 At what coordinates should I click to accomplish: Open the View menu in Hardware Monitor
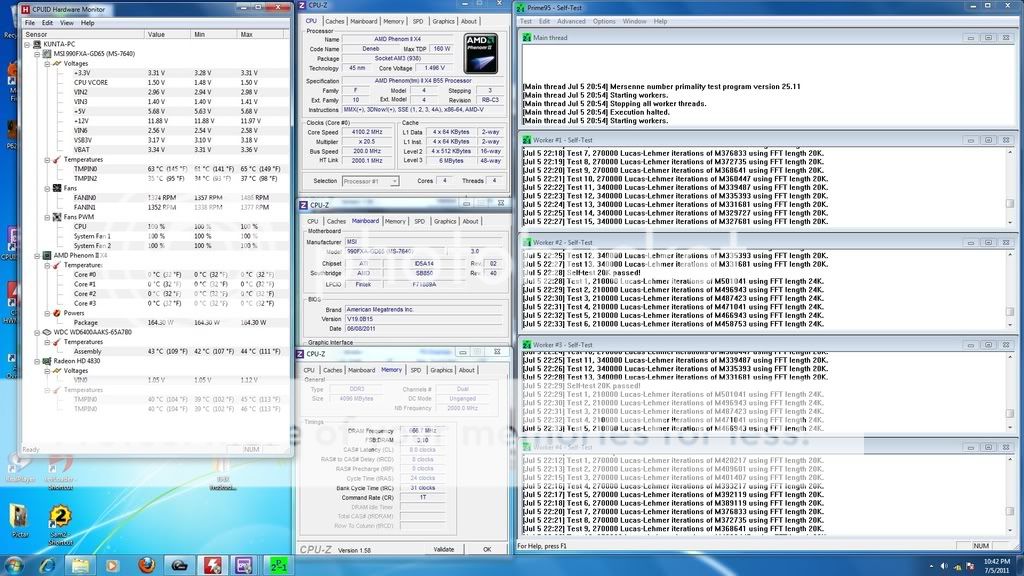tap(66, 22)
